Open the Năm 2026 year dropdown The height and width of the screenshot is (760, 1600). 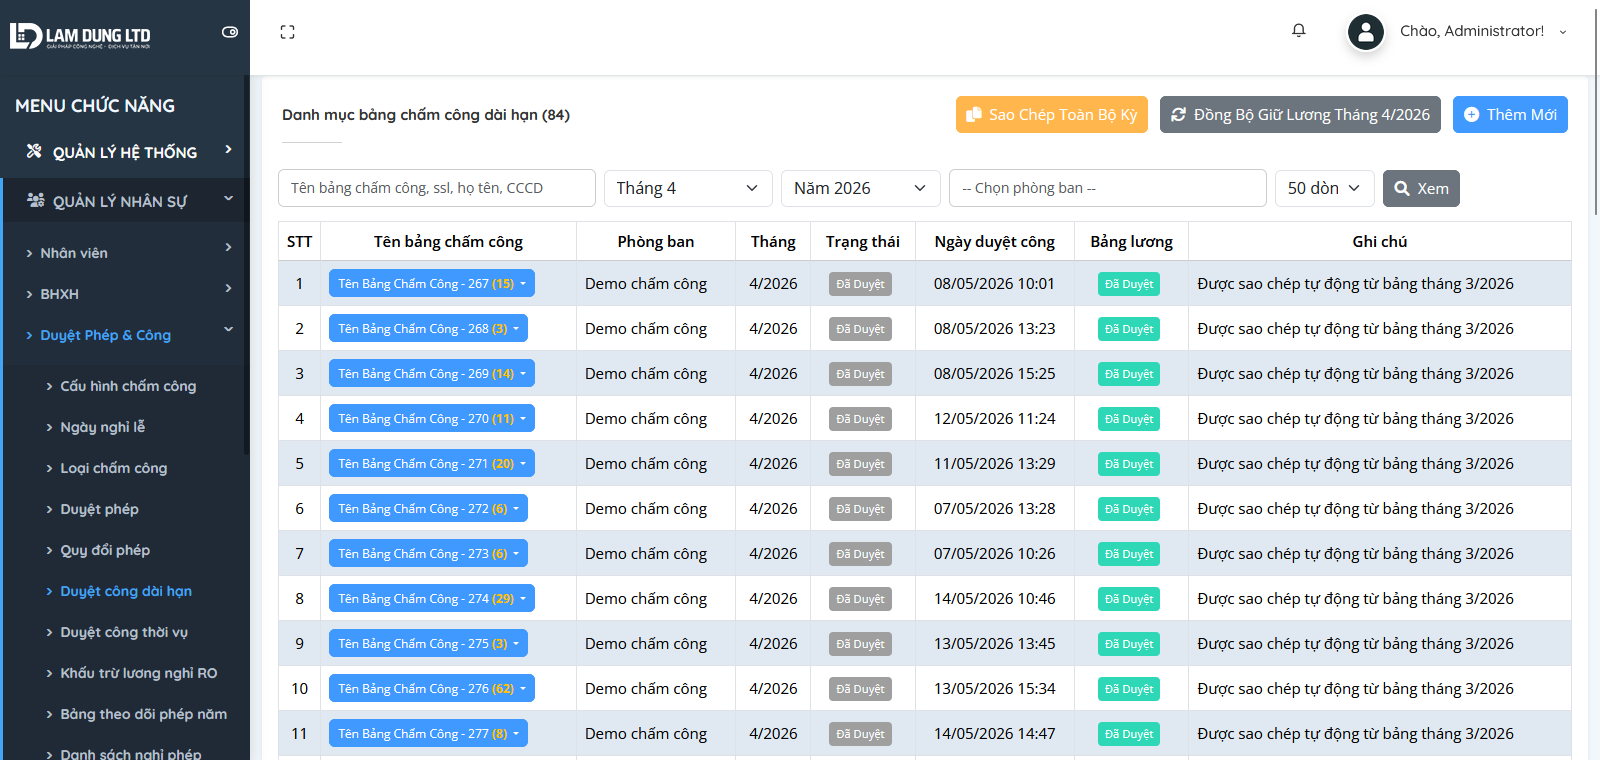pyautogui.click(x=861, y=188)
